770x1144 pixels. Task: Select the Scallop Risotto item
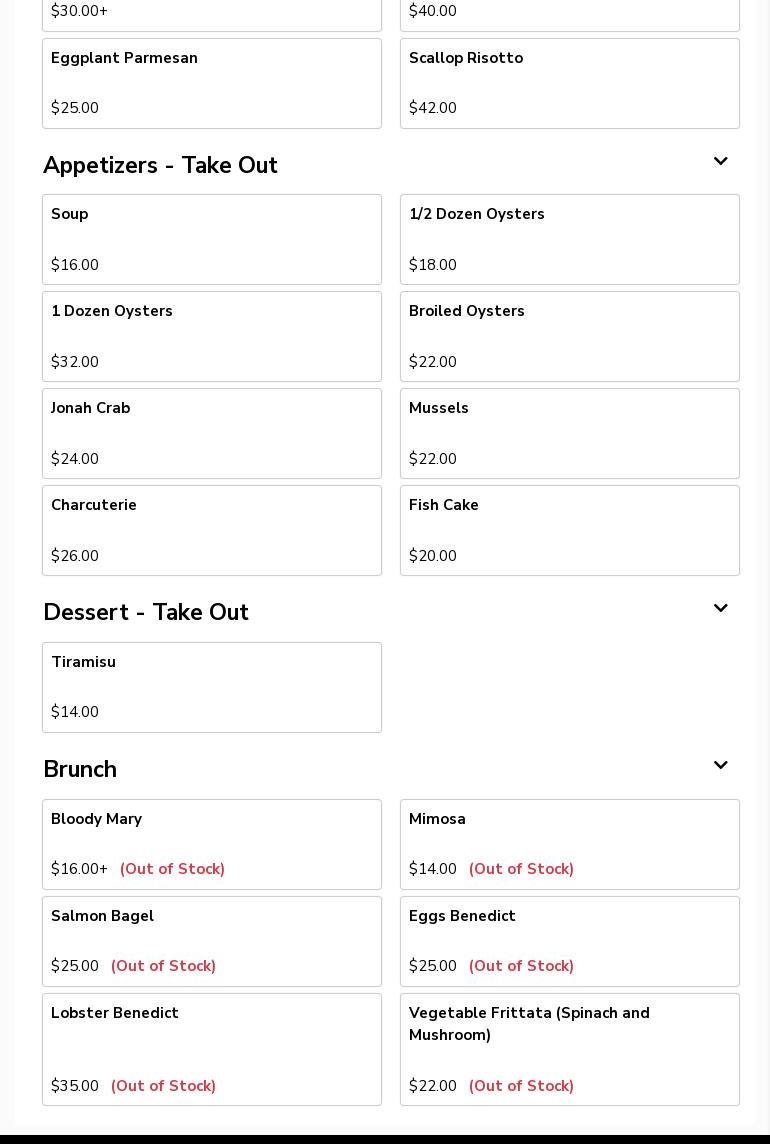[570, 84]
